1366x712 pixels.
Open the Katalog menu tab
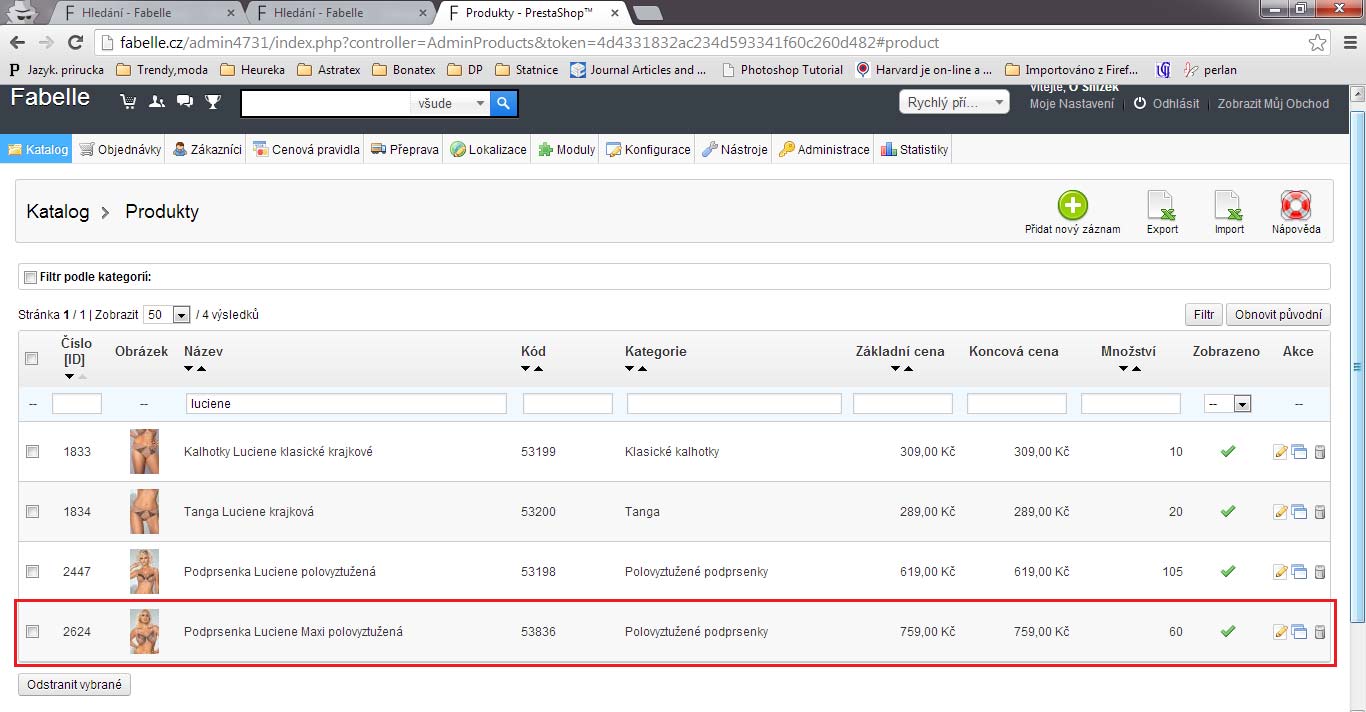coord(37,149)
